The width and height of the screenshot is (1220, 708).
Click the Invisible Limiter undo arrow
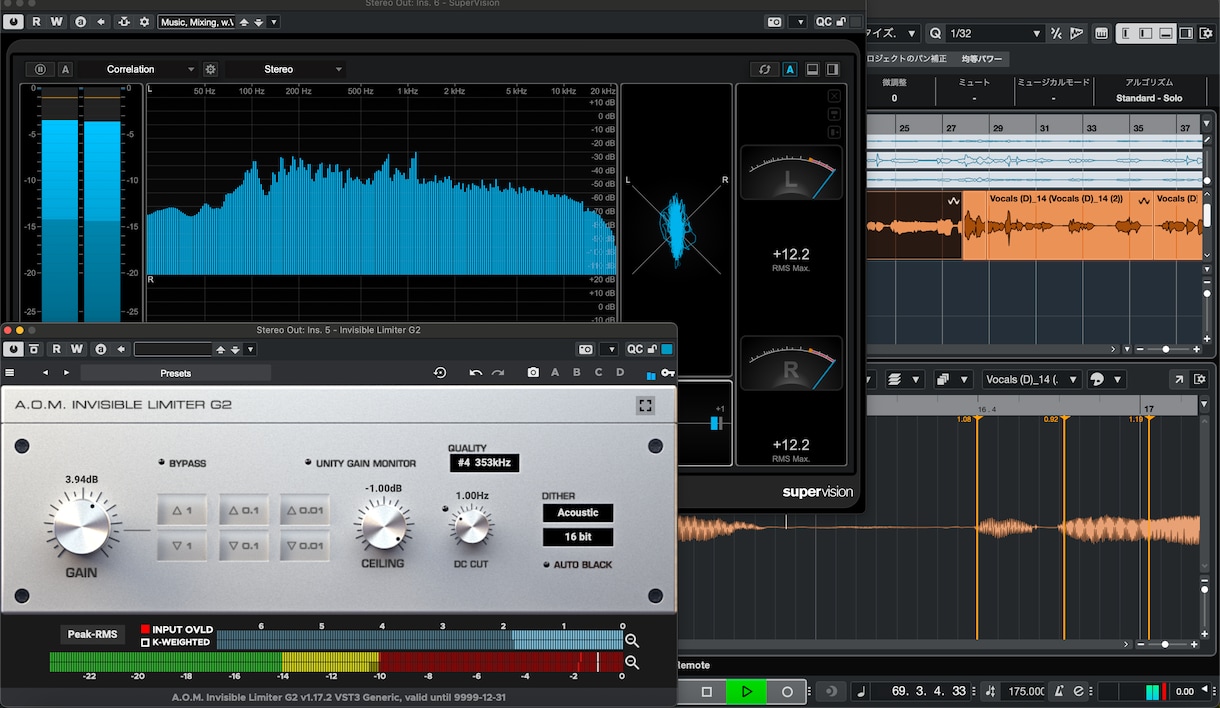[476, 373]
